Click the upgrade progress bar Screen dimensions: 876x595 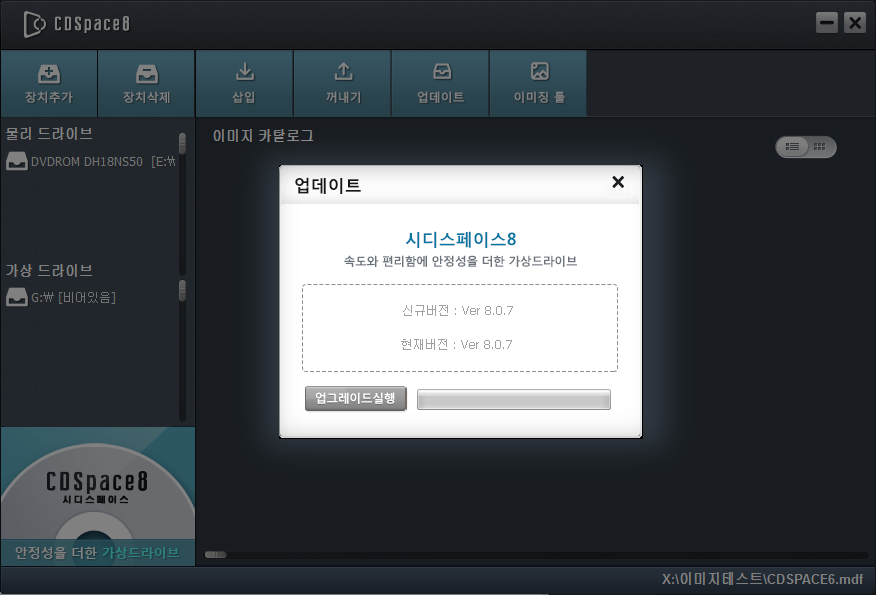tap(513, 399)
